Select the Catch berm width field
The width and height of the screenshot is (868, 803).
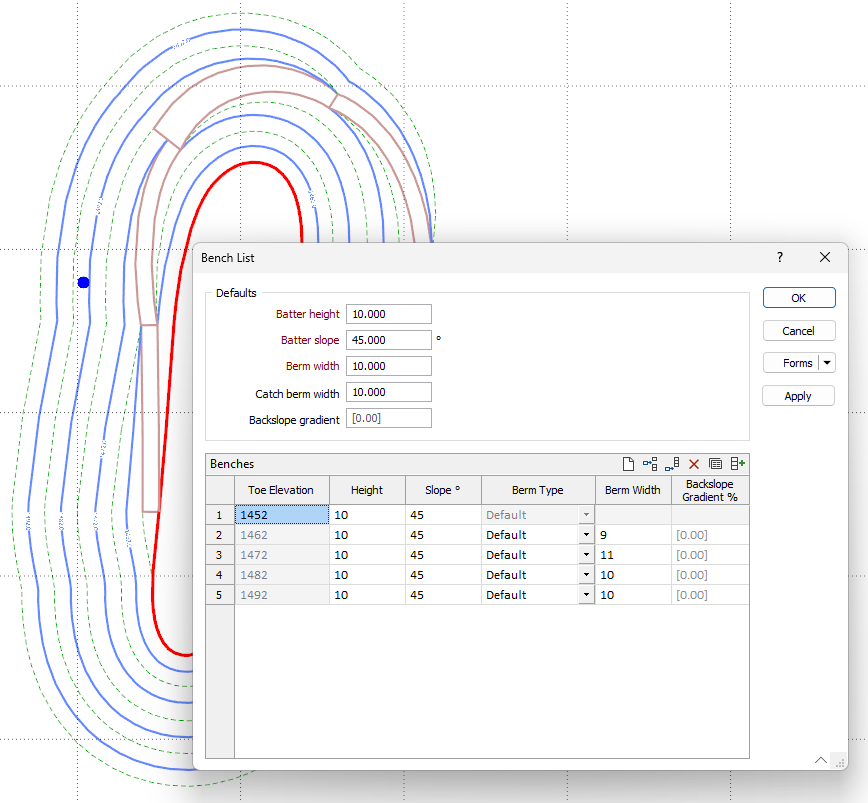[x=389, y=392]
